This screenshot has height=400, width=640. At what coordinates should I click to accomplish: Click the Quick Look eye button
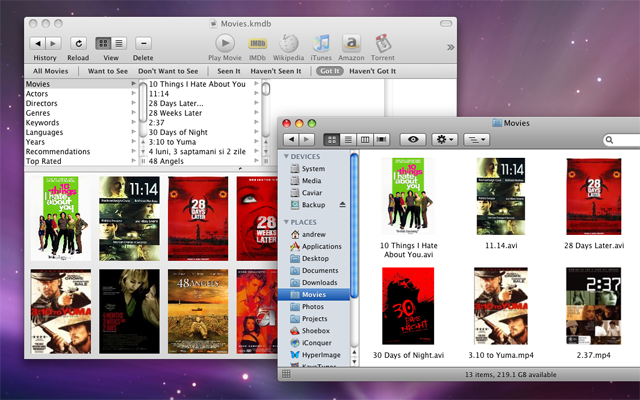[x=413, y=140]
